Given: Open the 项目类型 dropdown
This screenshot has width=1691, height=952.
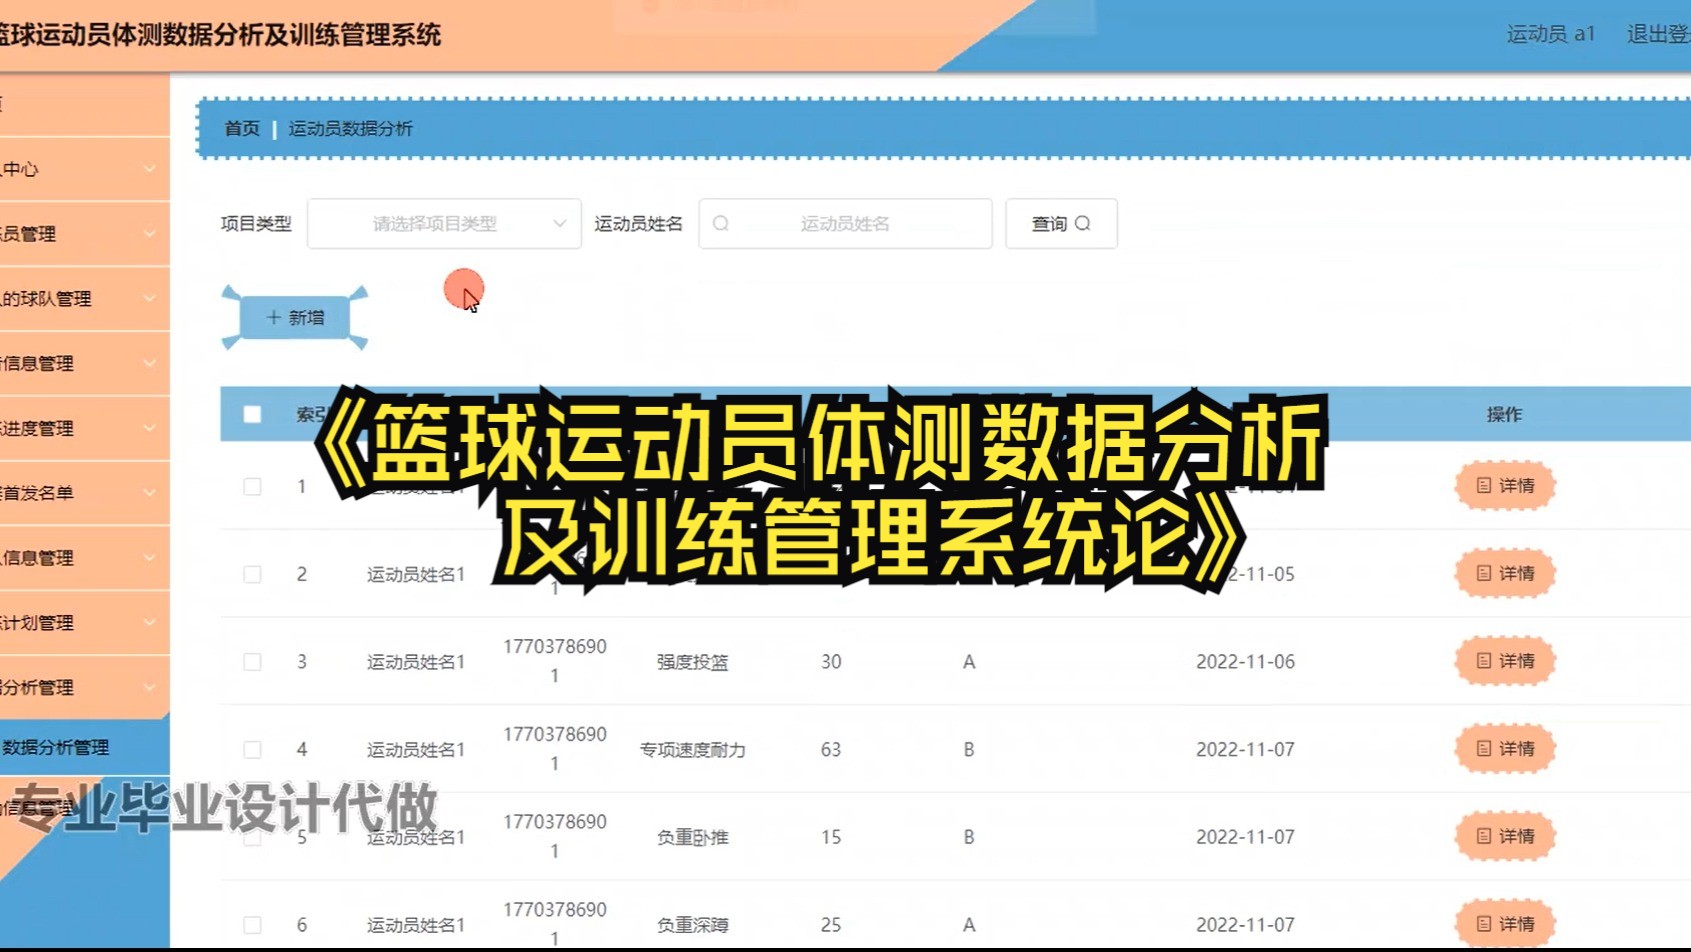Looking at the screenshot, I should coord(444,224).
